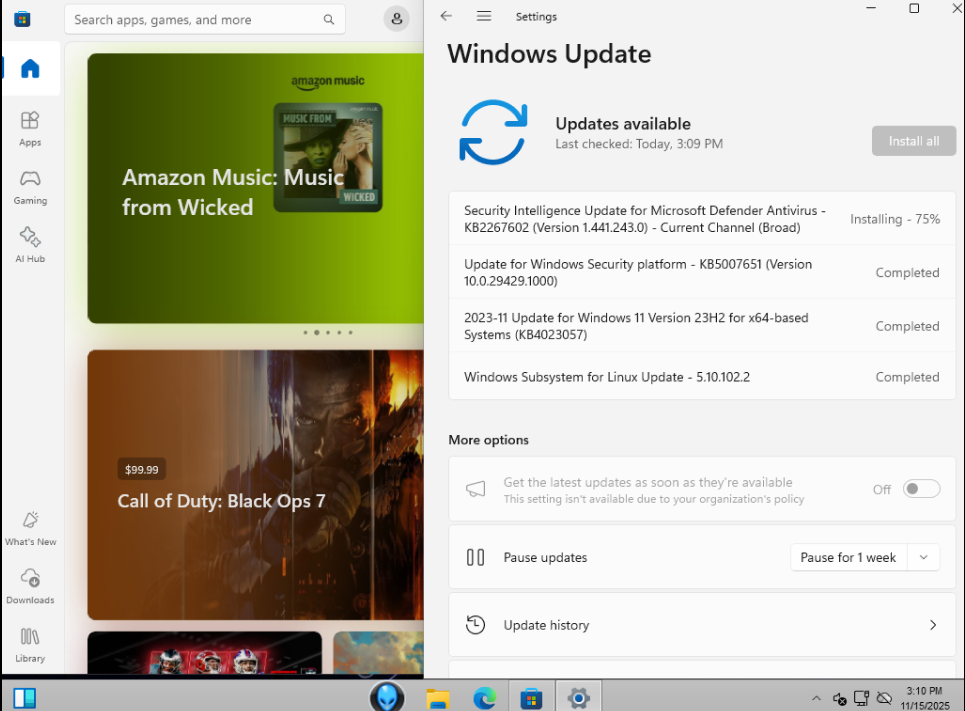The height and width of the screenshot is (711, 965).
Task: Click Last checked: Today, 3:09 PM text
Action: (639, 144)
